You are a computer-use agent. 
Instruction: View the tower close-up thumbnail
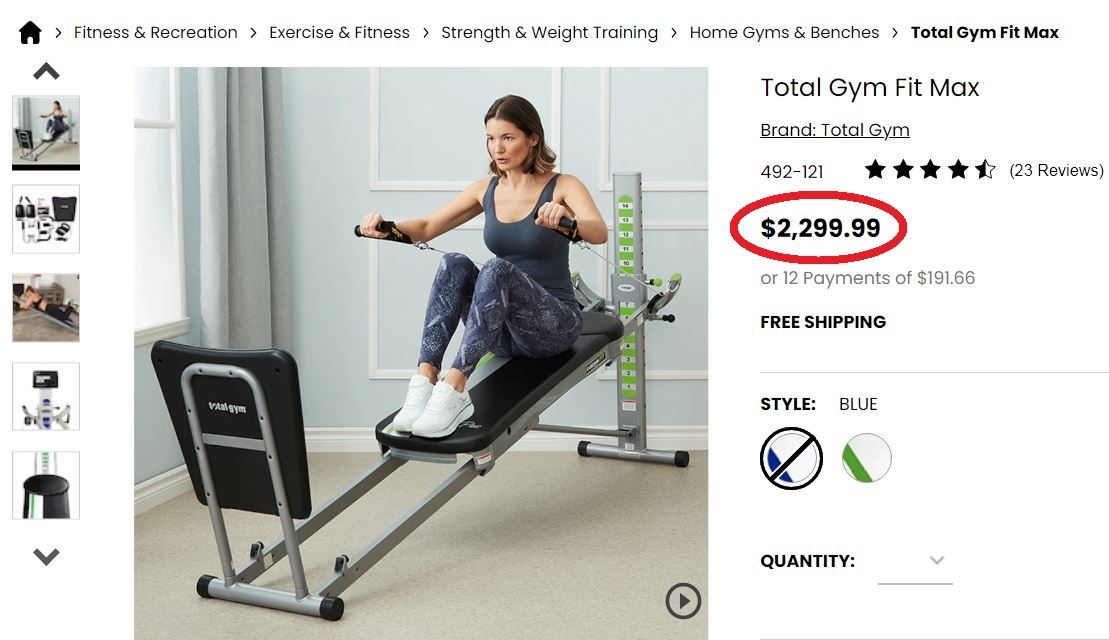click(x=46, y=397)
